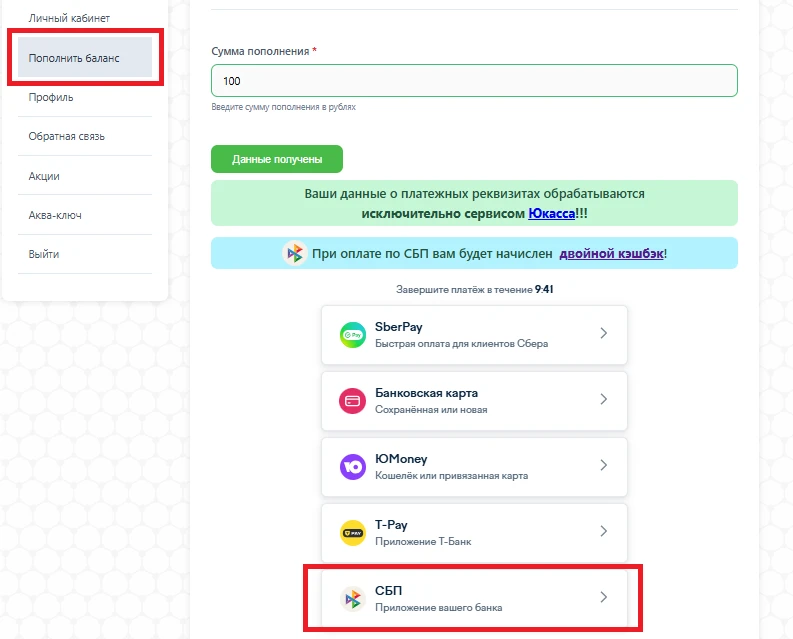Click the СБП logo in payment list
Screen dimensions: 793x639
click(353, 599)
